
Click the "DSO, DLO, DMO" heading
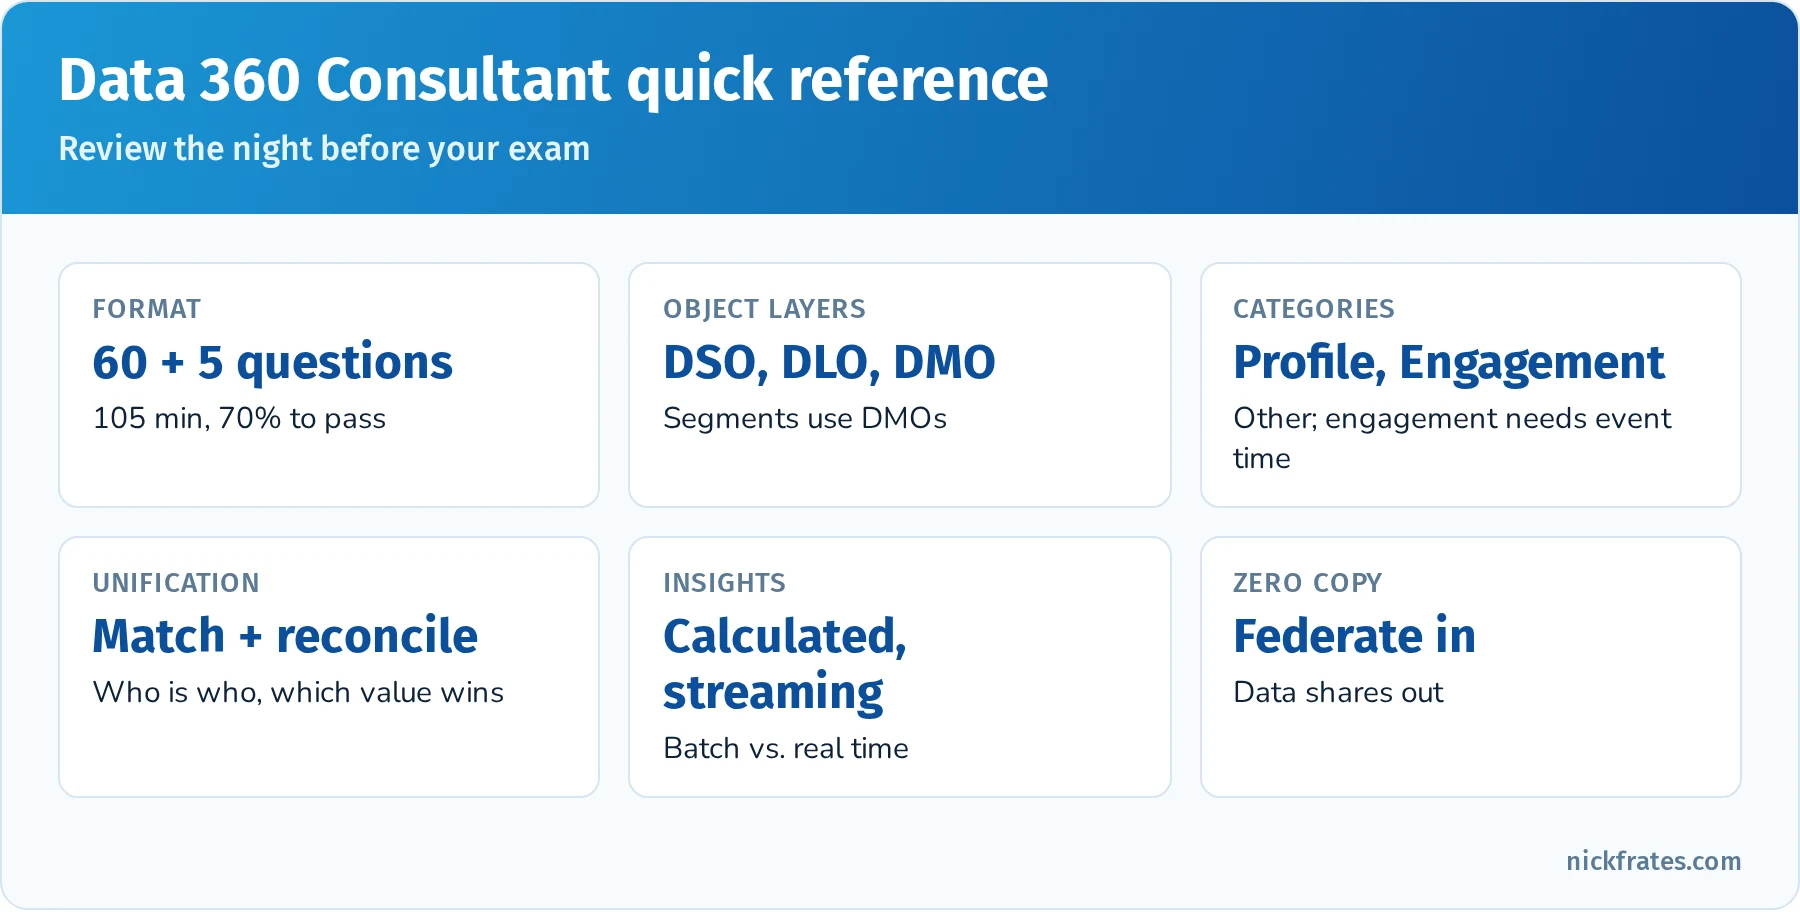click(829, 362)
